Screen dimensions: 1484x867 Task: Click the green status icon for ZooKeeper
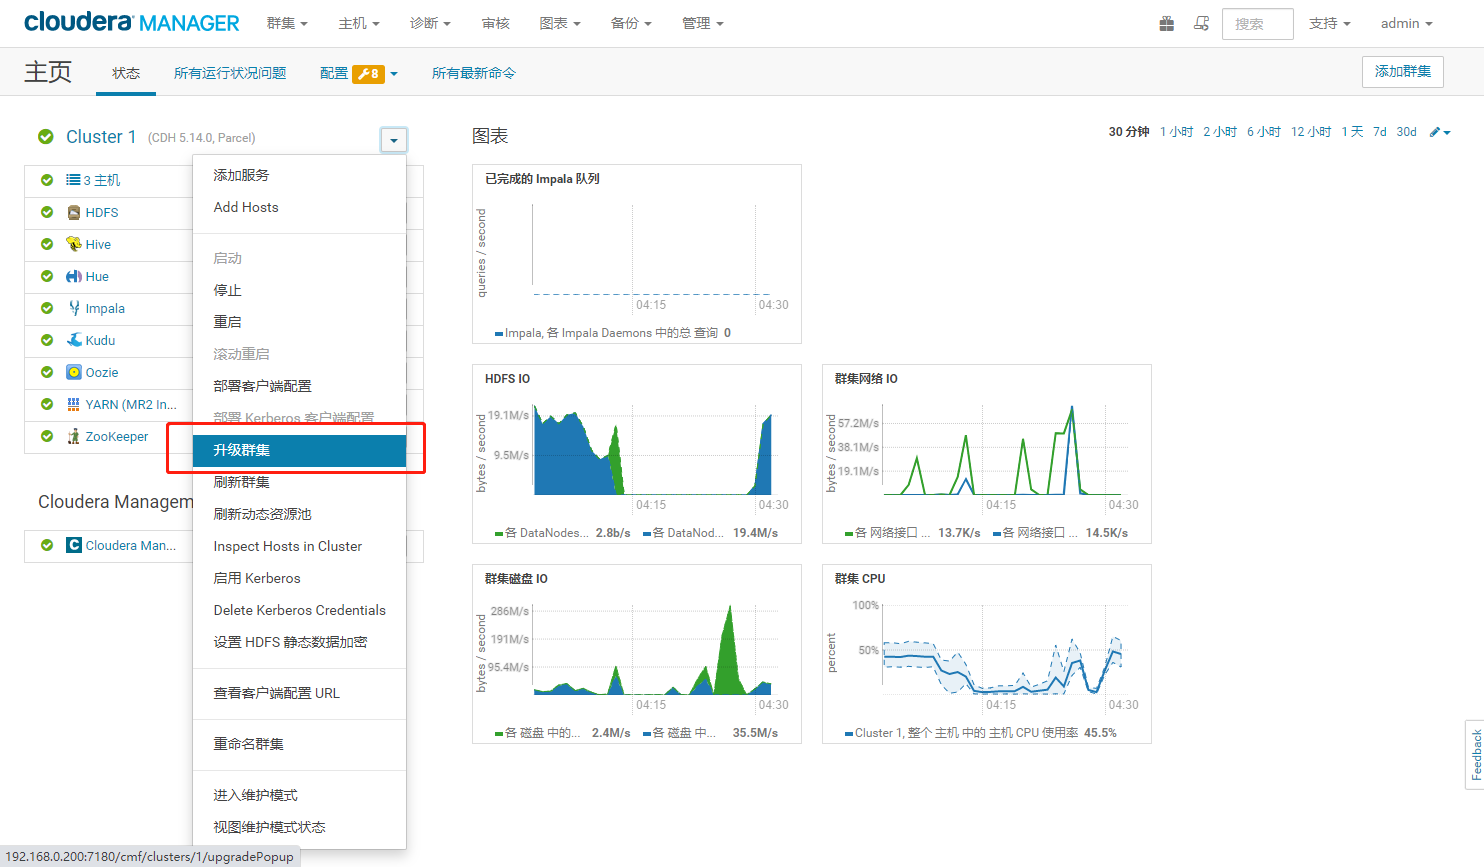click(x=47, y=436)
